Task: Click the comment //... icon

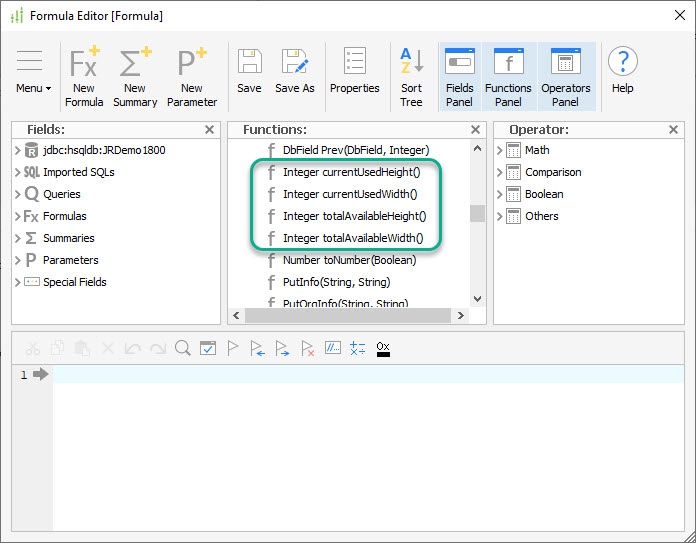Action: point(332,348)
